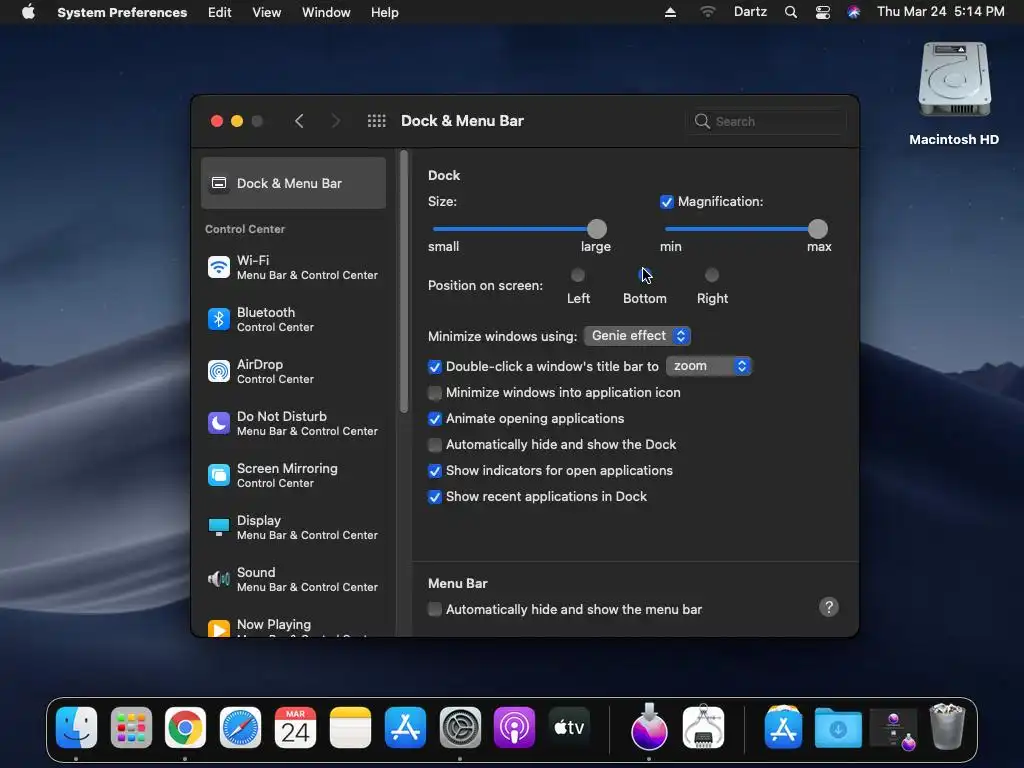Open Apple TV app in Dock
The height and width of the screenshot is (768, 1024).
[x=569, y=728]
